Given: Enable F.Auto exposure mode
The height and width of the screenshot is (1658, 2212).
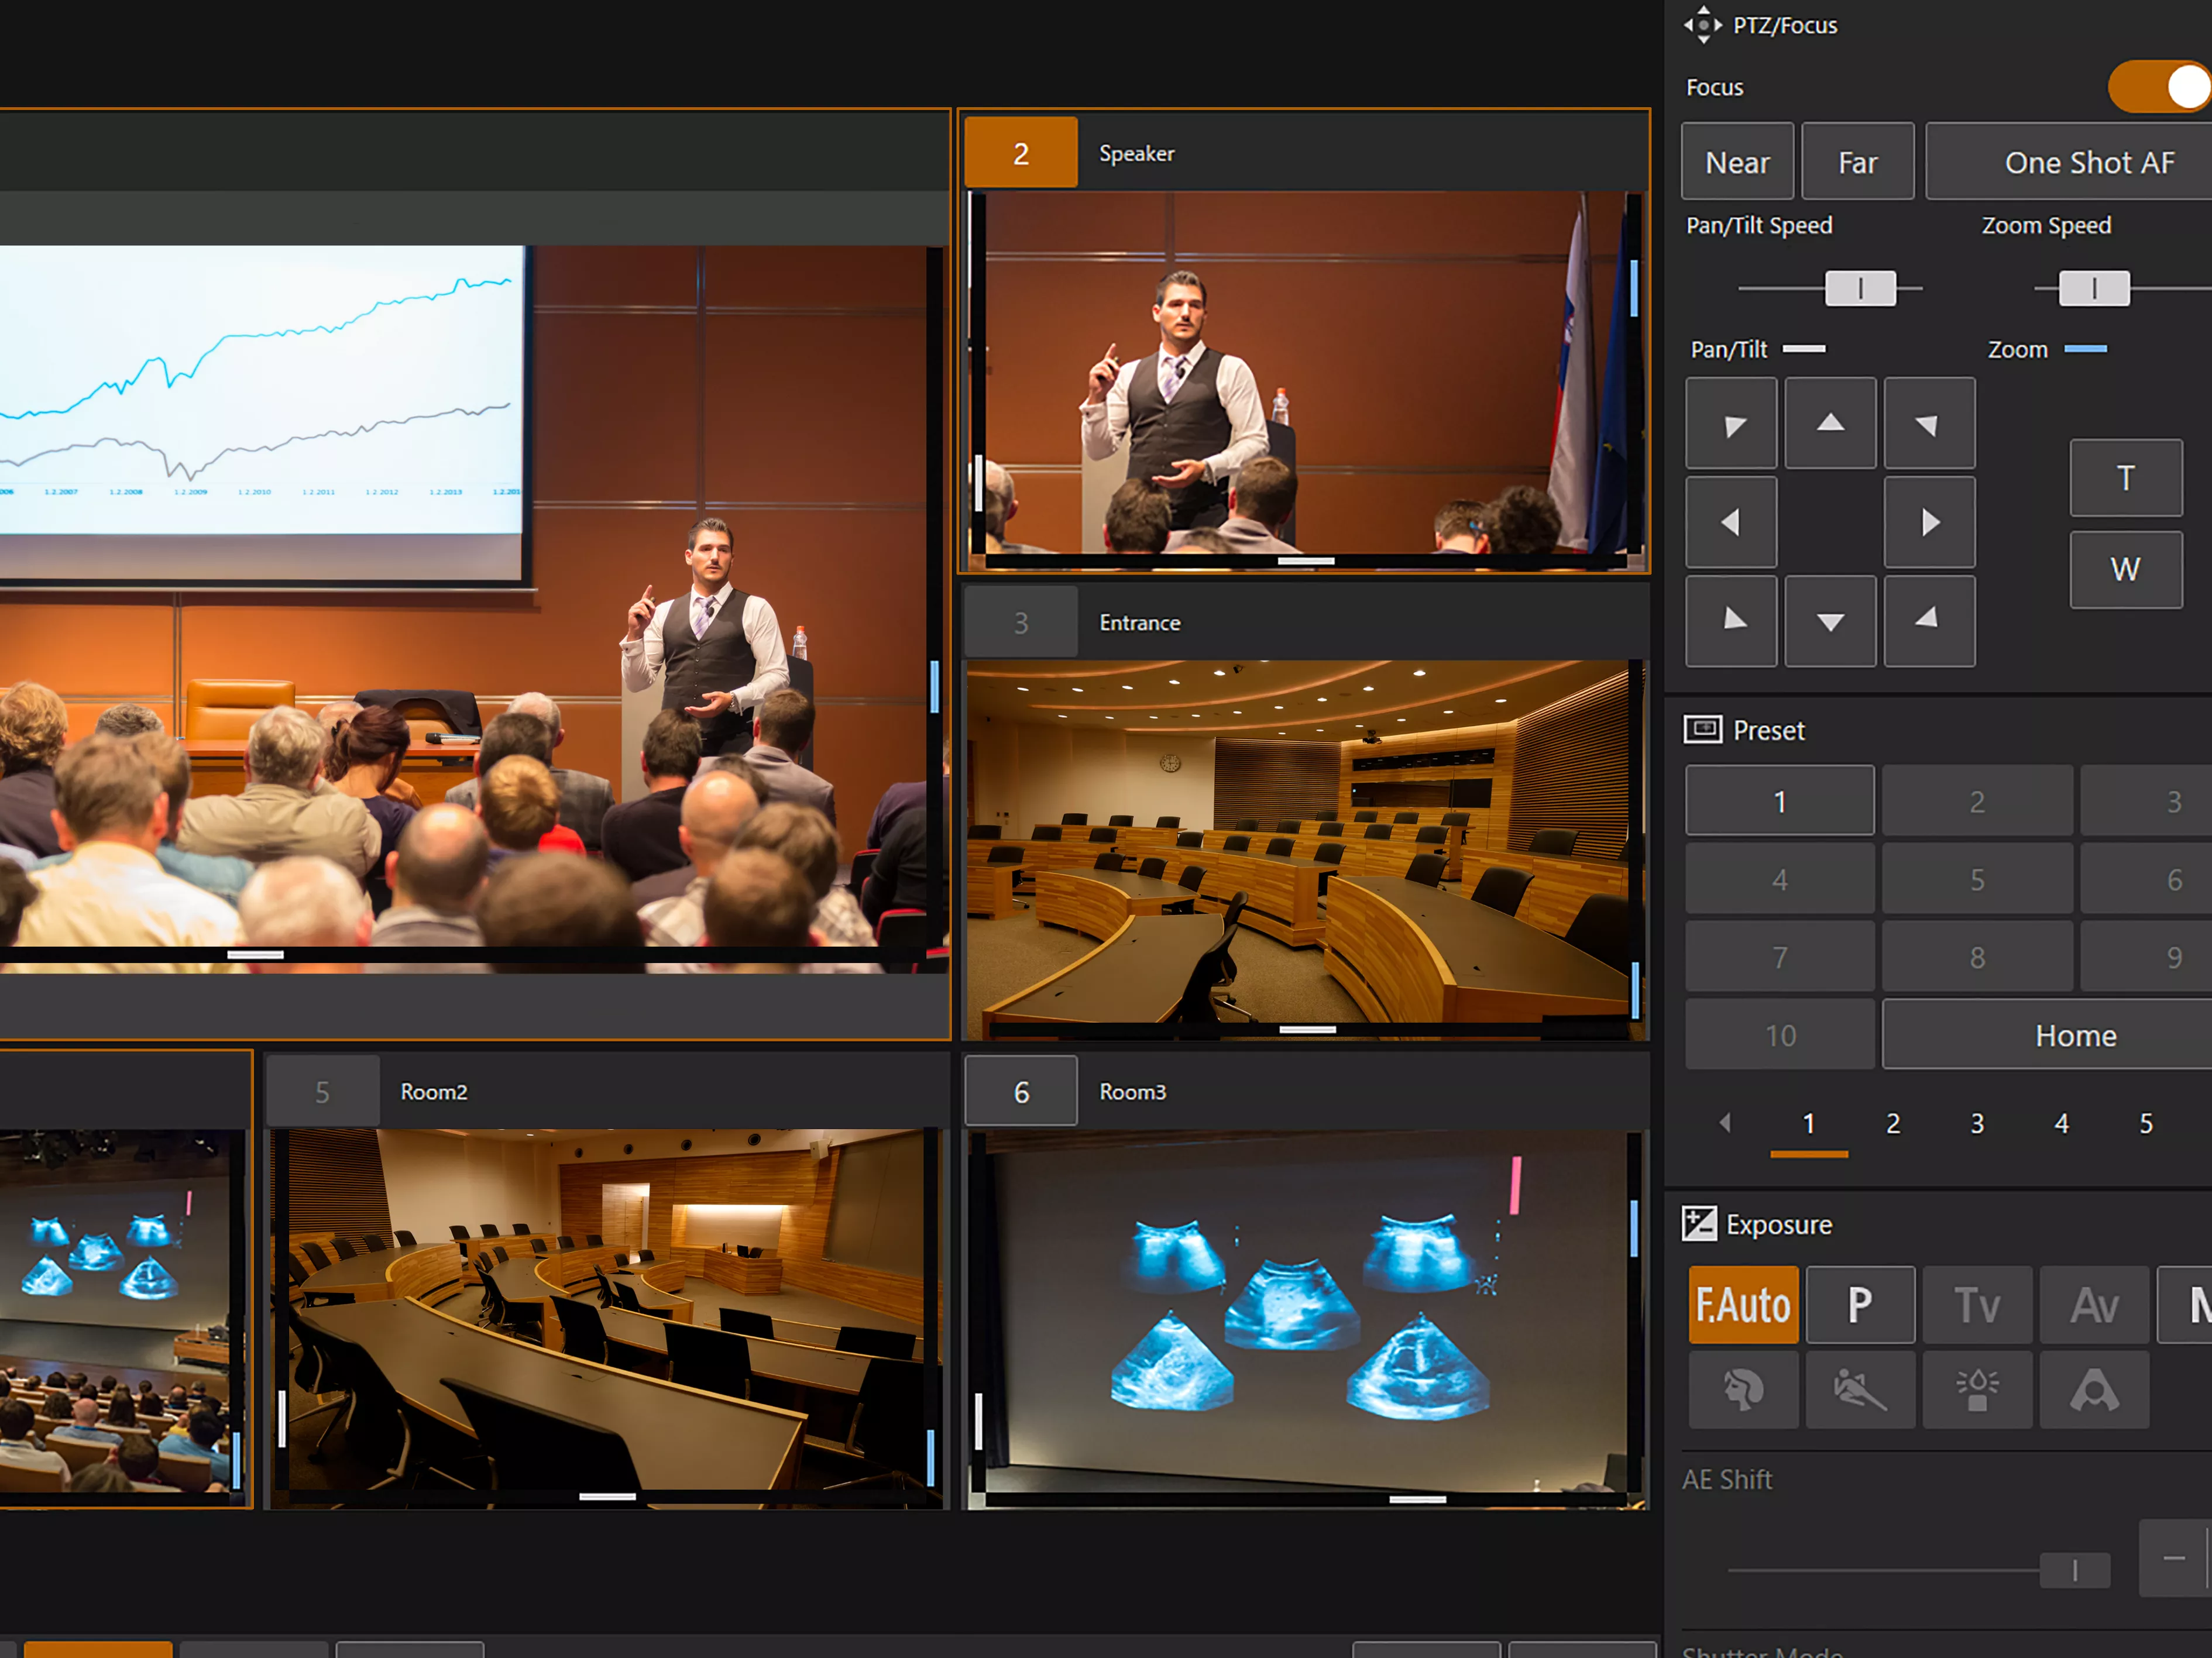Looking at the screenshot, I should click(x=1742, y=1304).
